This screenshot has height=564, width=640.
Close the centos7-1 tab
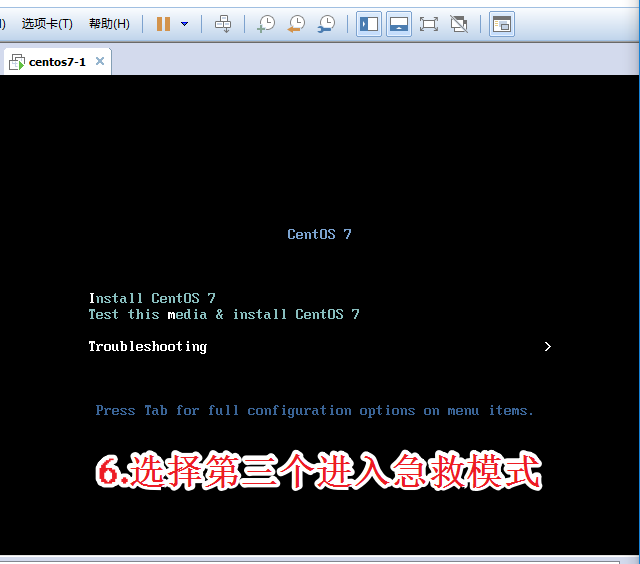click(100, 61)
